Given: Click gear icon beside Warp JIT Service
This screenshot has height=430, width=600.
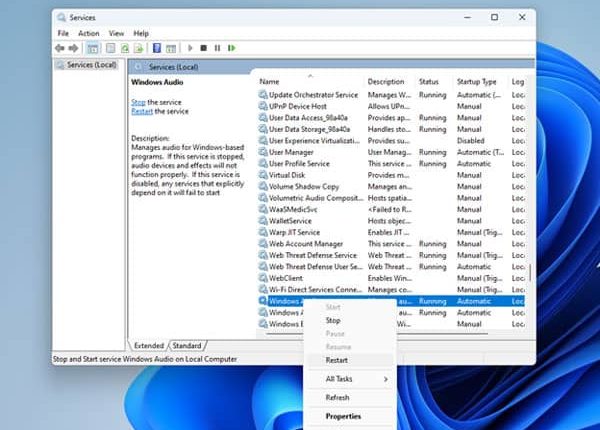Looking at the screenshot, I should pyautogui.click(x=263, y=232).
